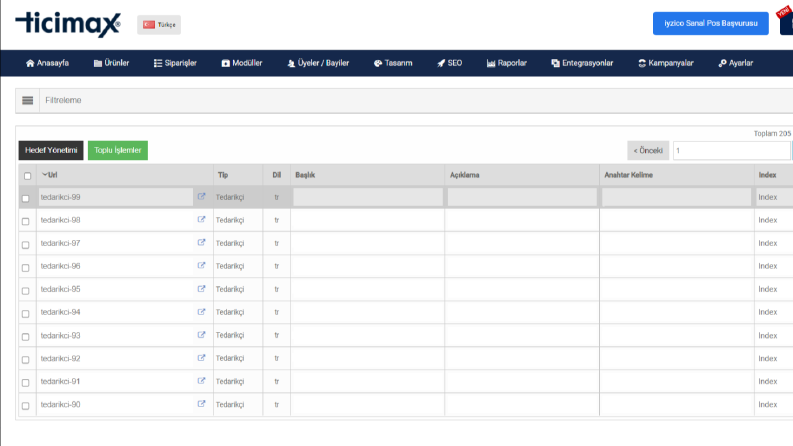
Task: Open external link icon for tedarikci-94
Action: (201, 312)
